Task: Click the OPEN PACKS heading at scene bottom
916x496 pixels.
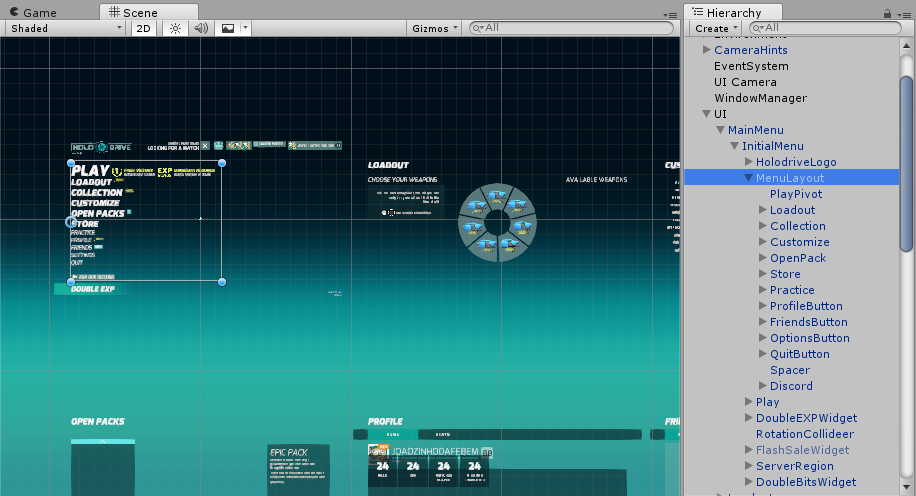Action: click(98, 421)
